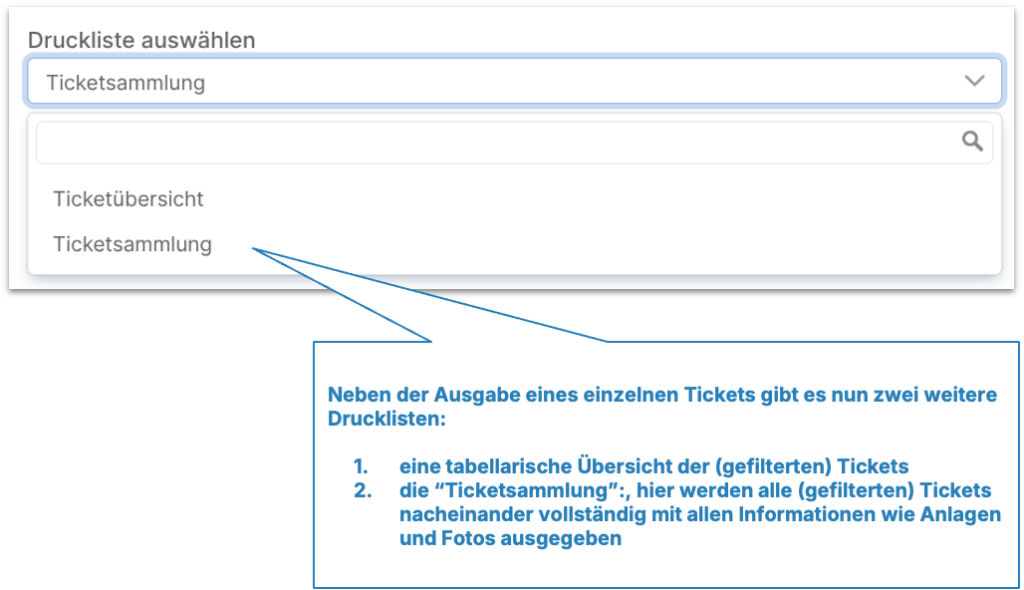Click the callout pointer tip near Ticketsammlung
This screenshot has height=590, width=1024.
click(x=258, y=249)
